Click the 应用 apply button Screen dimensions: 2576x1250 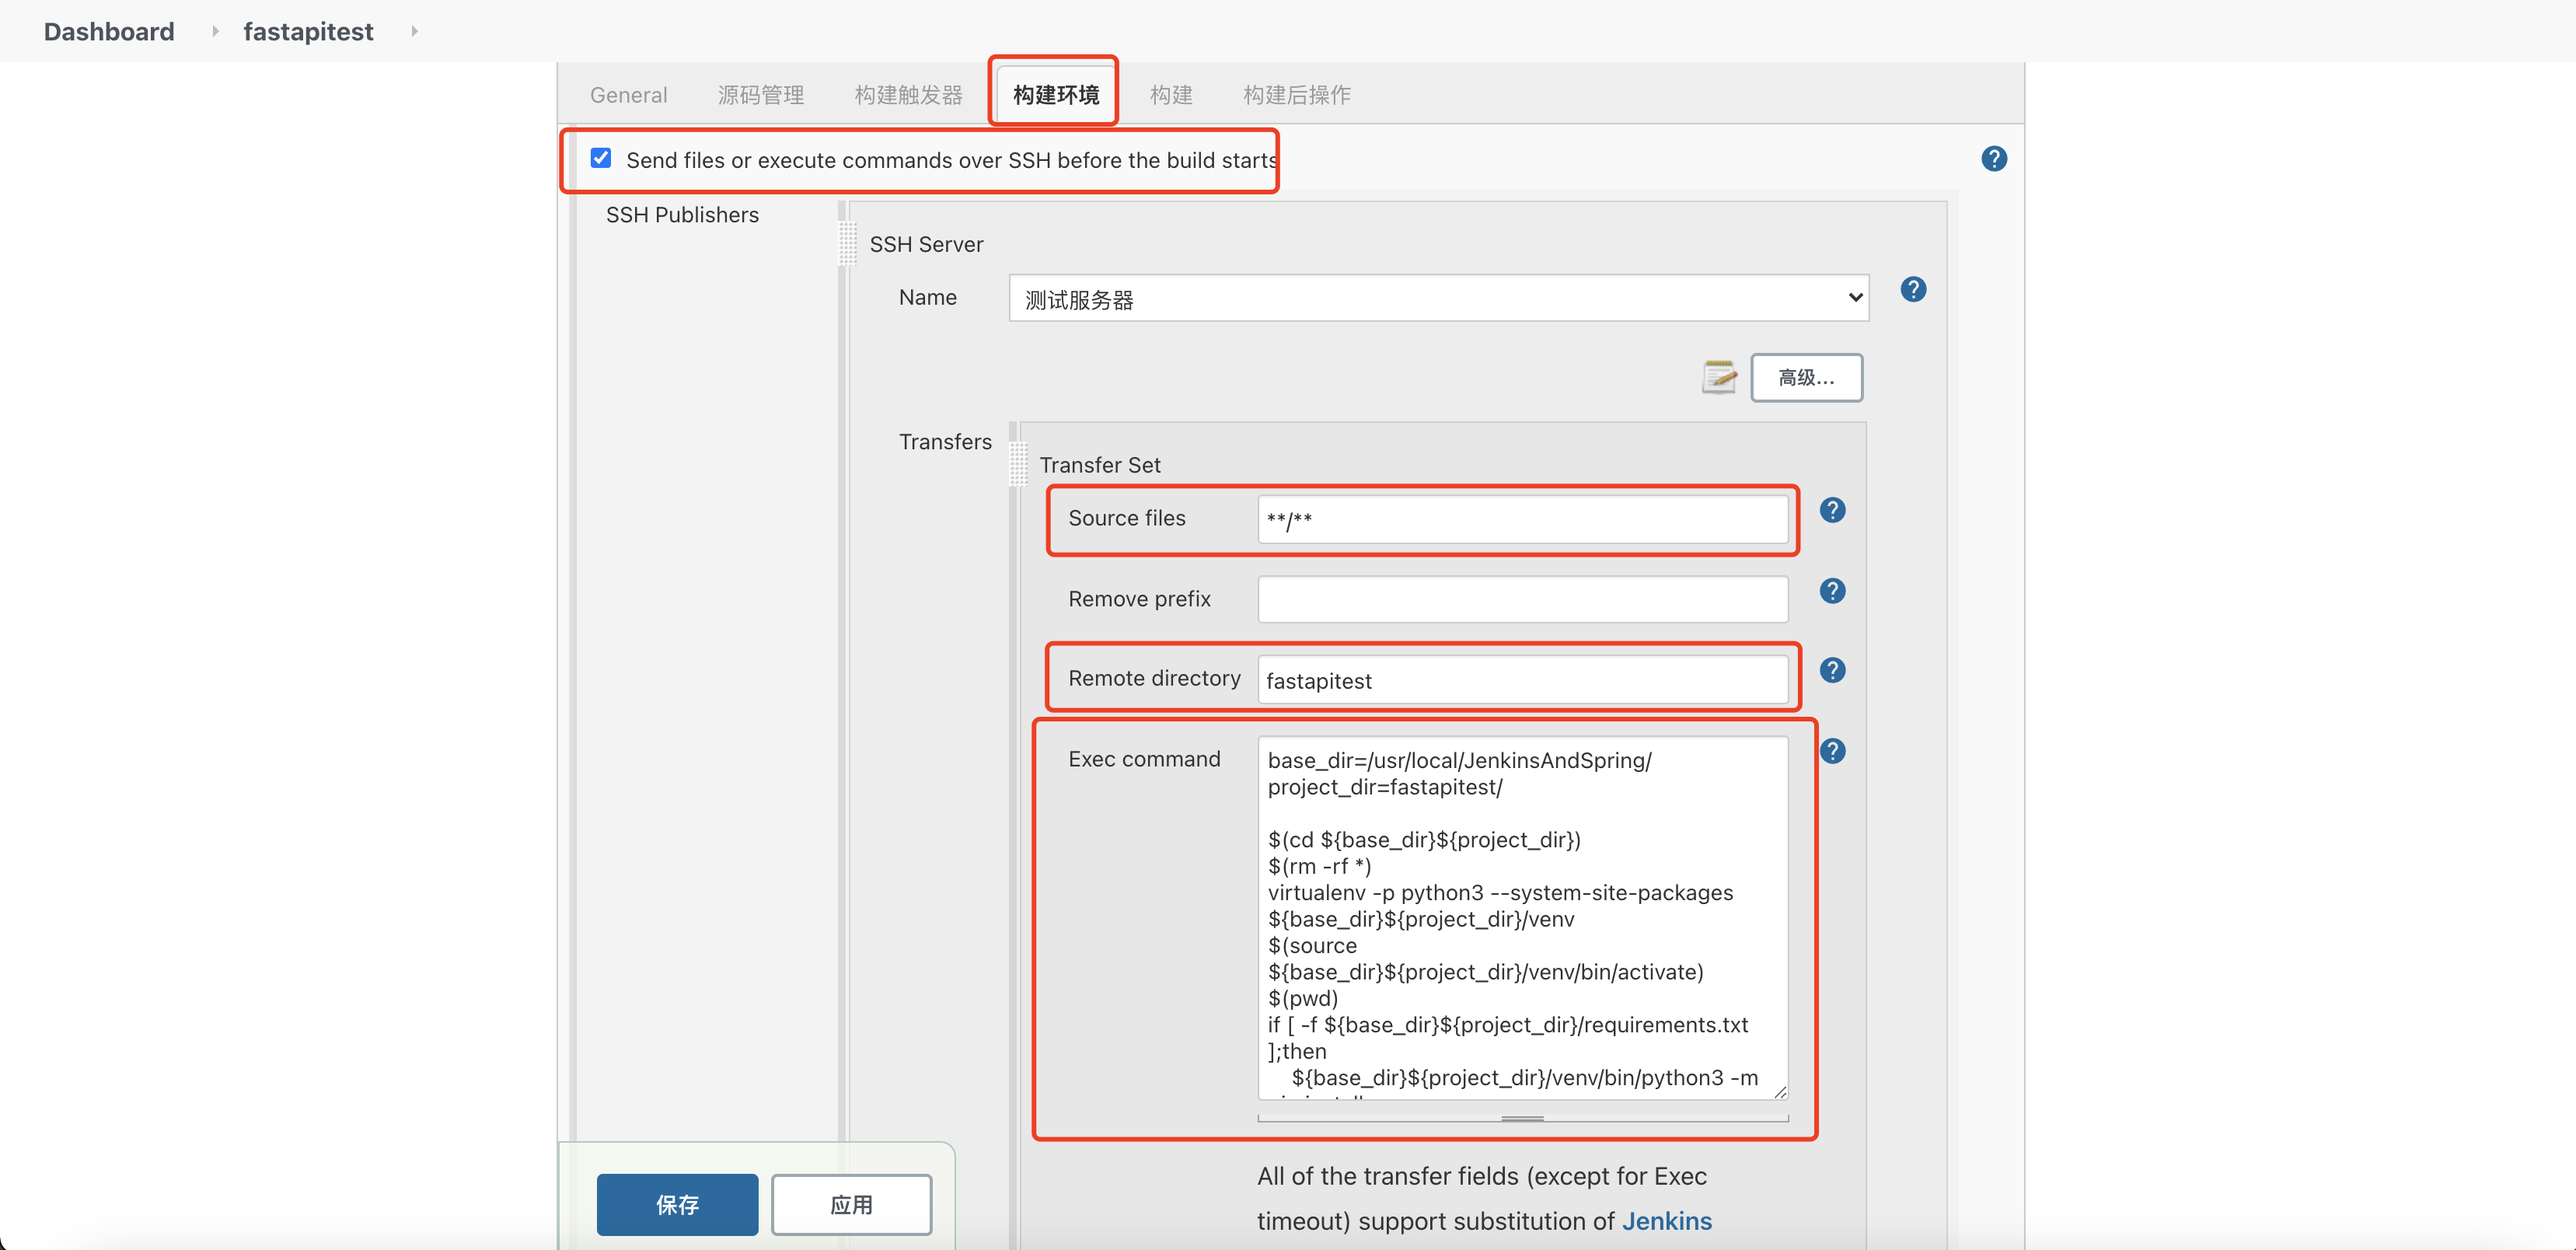[851, 1204]
